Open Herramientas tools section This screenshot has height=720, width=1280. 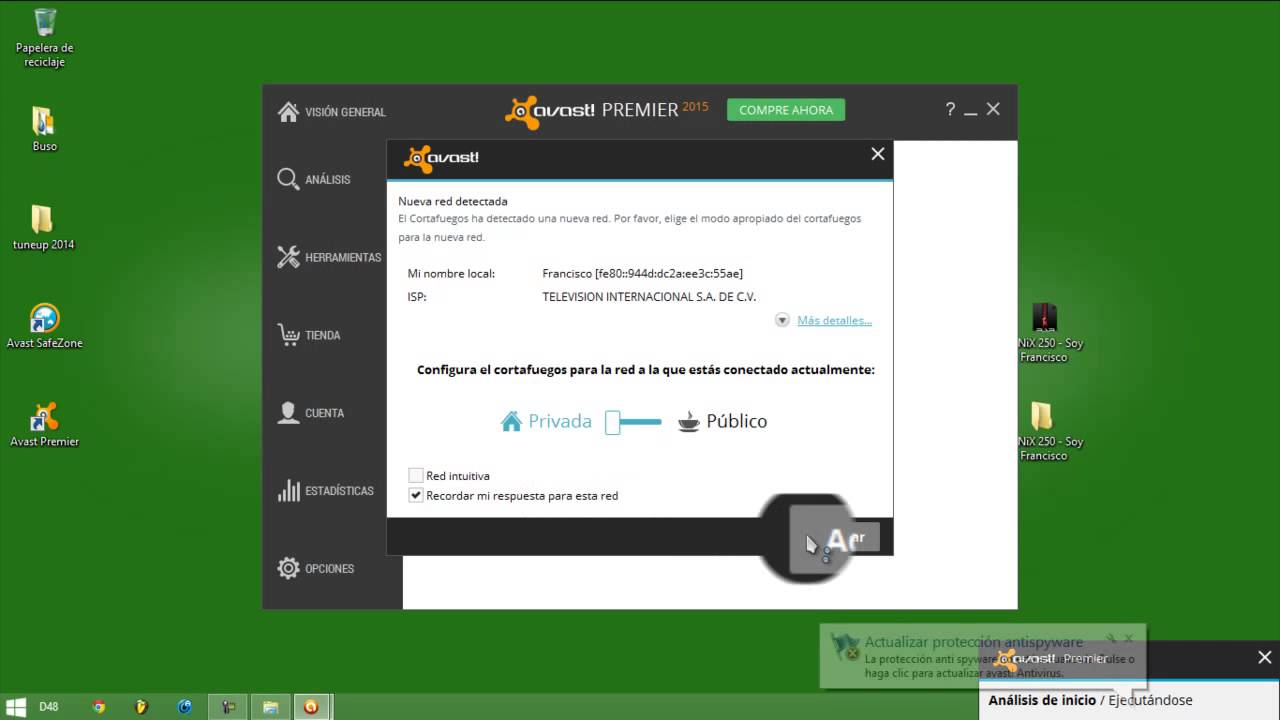(329, 257)
